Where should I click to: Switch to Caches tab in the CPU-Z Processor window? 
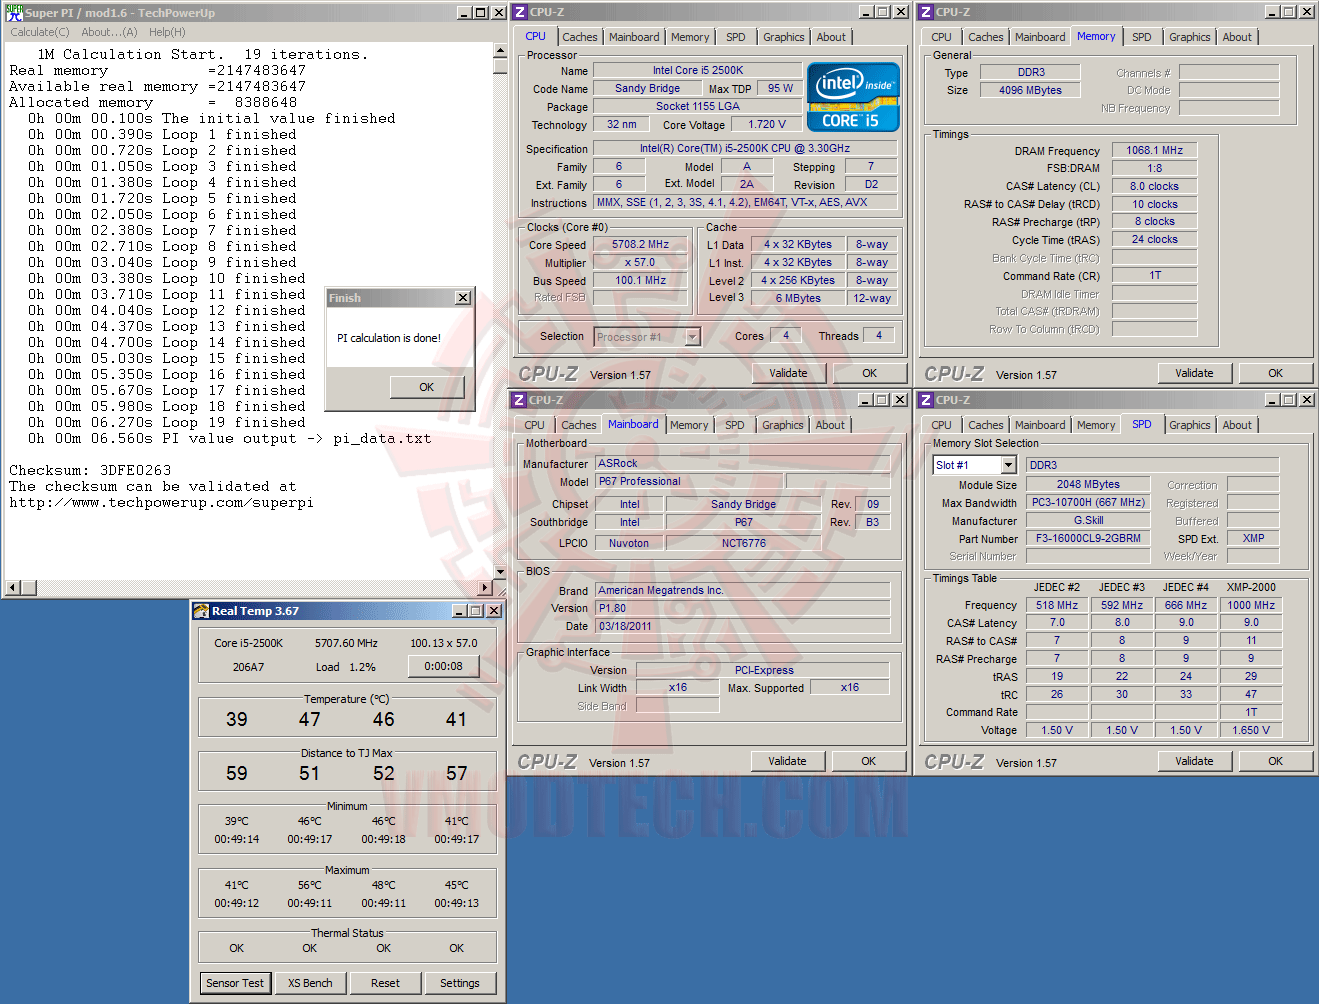click(580, 37)
